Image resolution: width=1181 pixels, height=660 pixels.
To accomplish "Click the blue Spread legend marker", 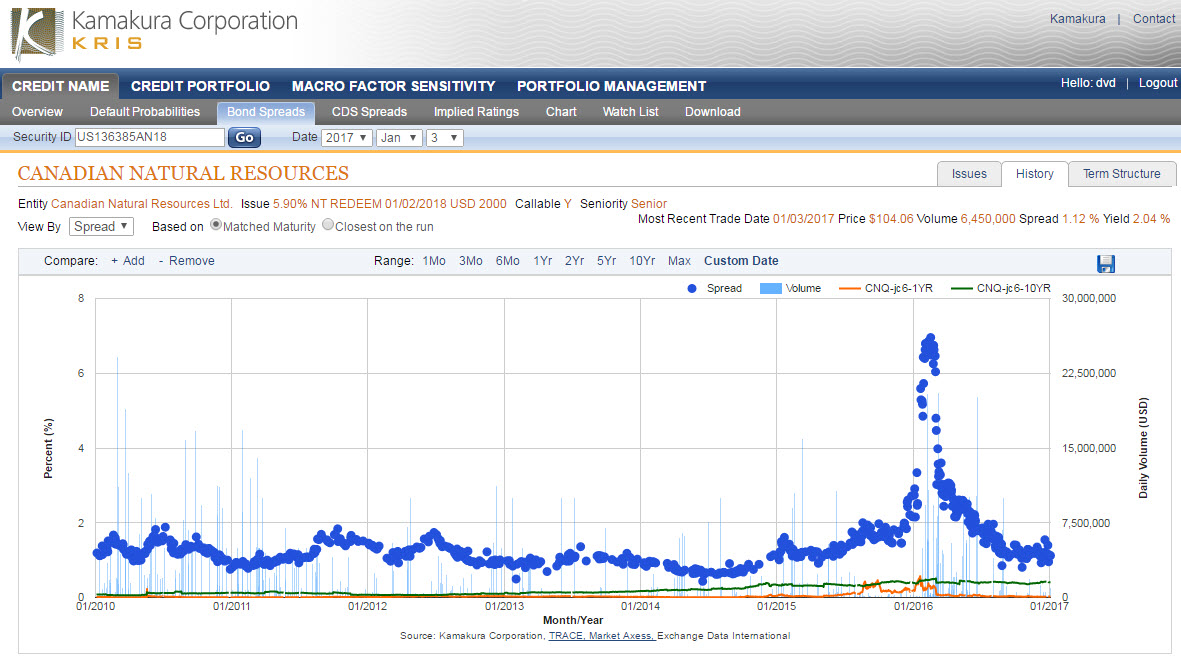I will pos(691,288).
